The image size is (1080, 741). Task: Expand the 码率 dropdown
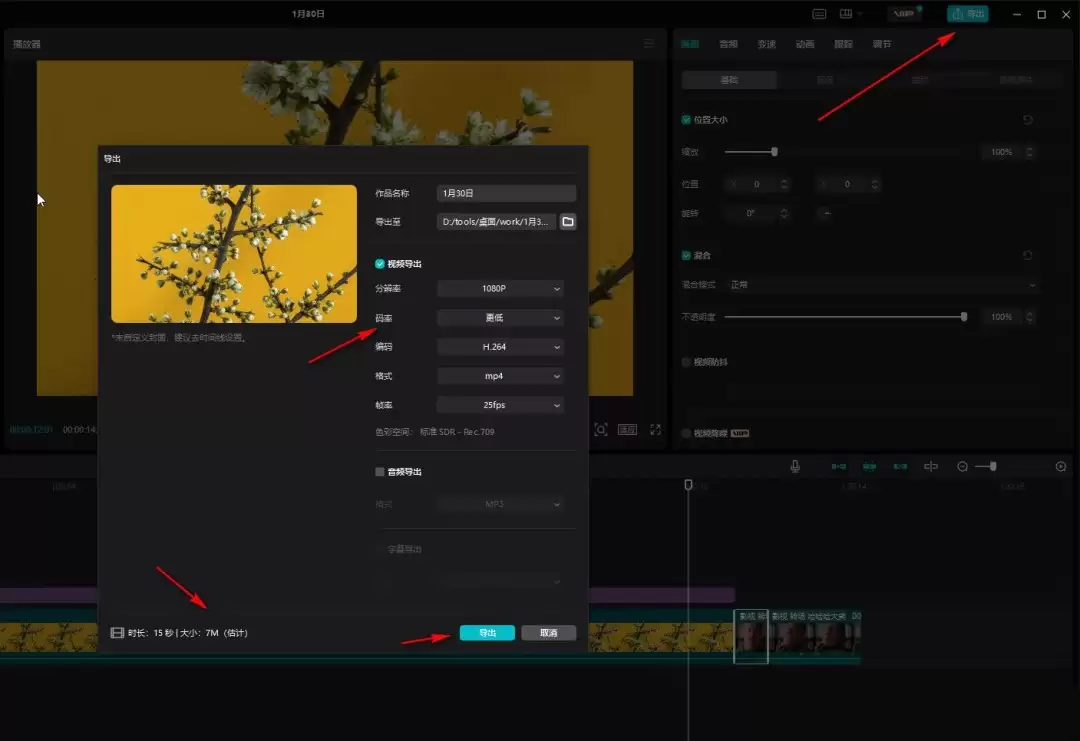[x=501, y=318]
